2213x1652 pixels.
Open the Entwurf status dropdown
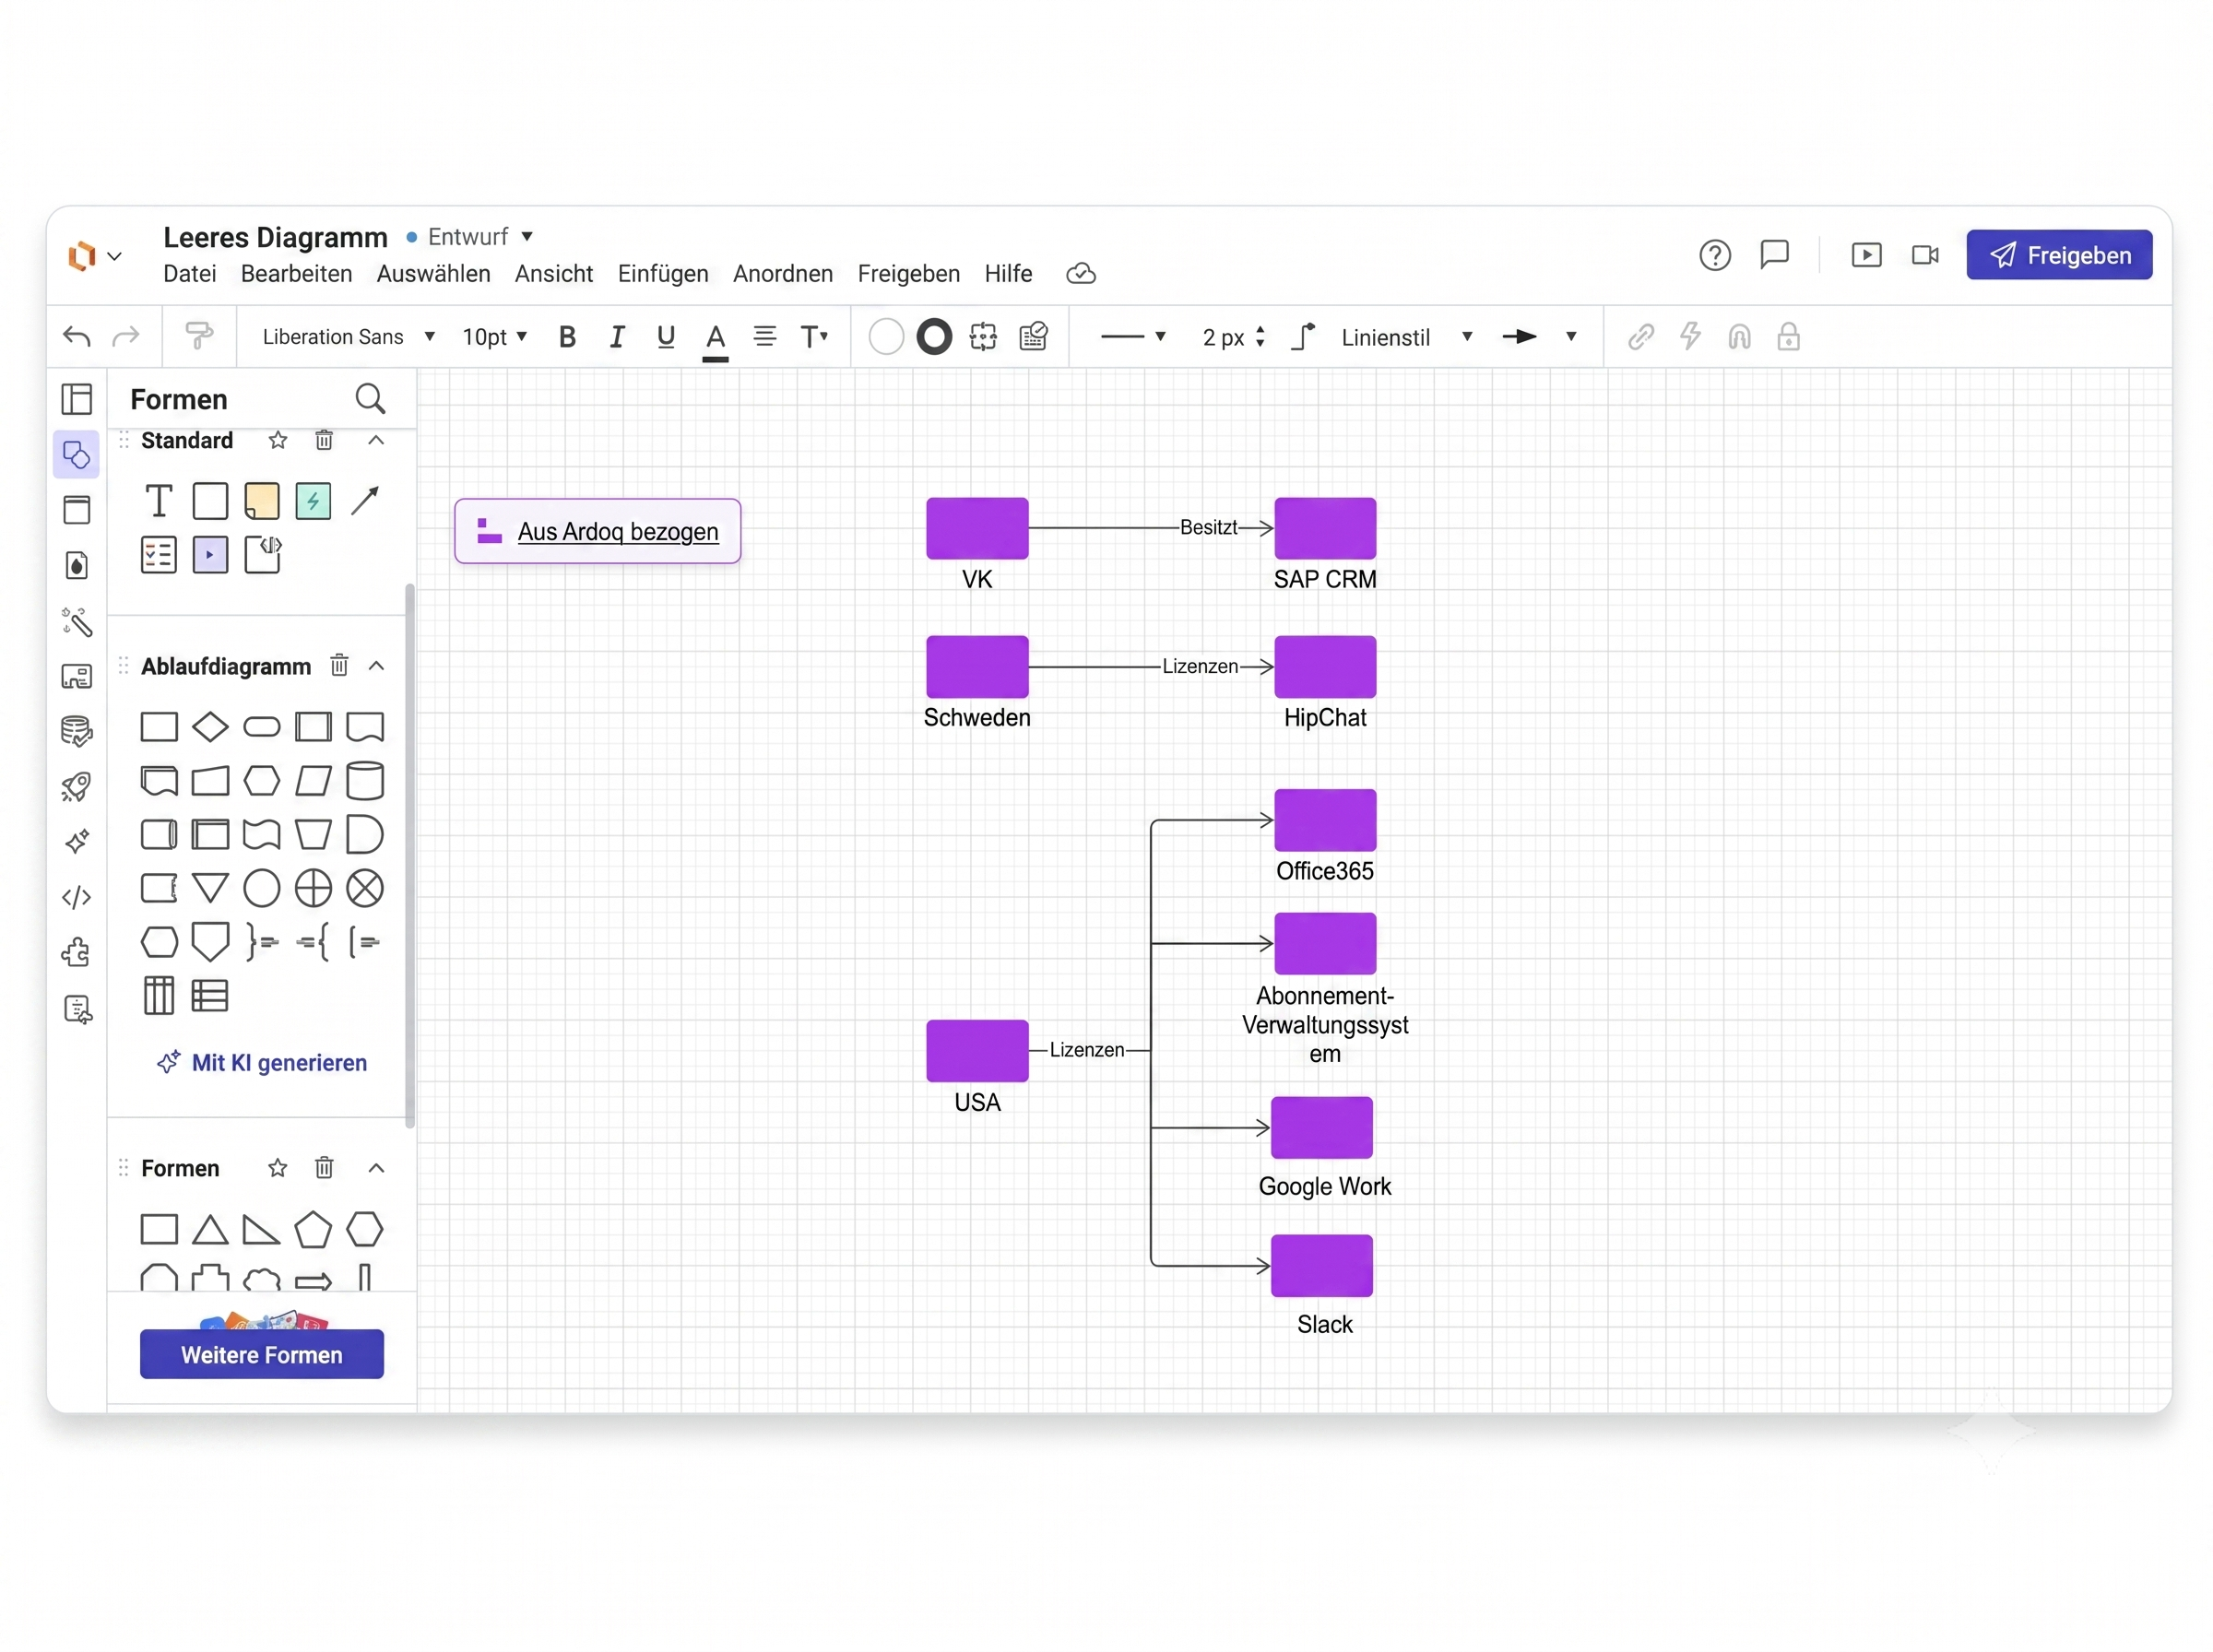pyautogui.click(x=481, y=237)
